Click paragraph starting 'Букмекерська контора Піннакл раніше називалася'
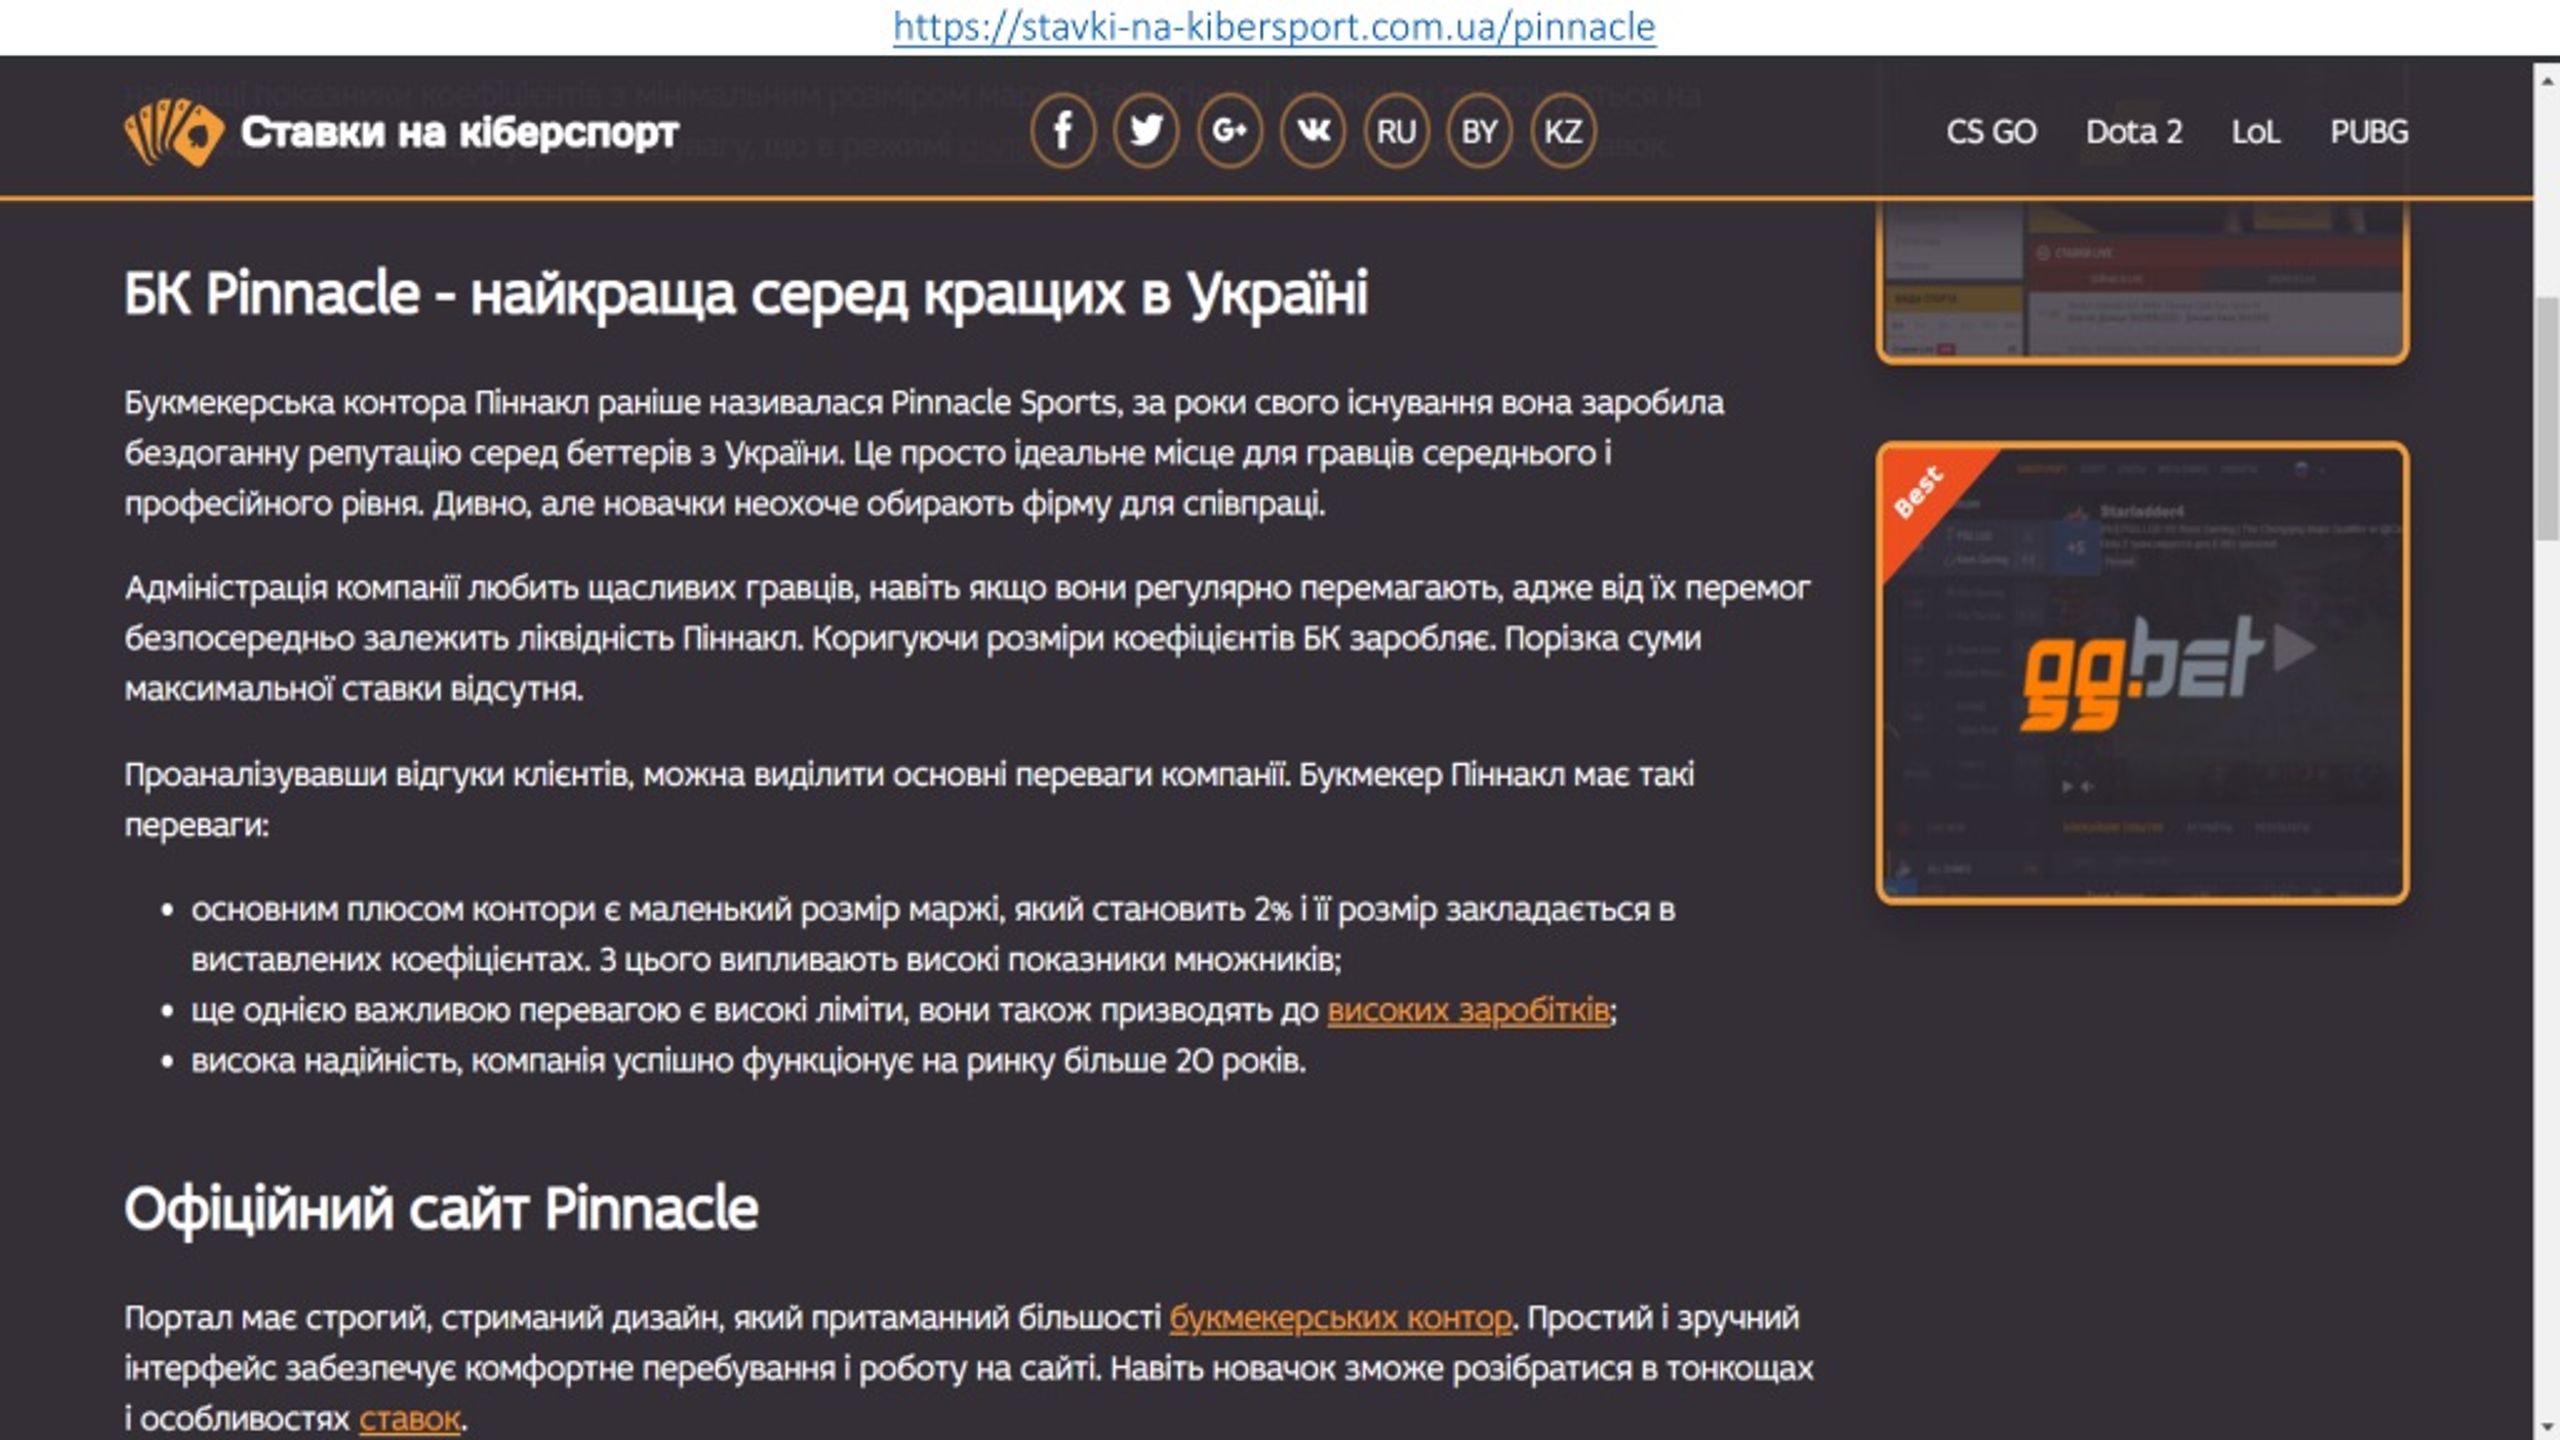2560x1440 pixels. coord(924,453)
